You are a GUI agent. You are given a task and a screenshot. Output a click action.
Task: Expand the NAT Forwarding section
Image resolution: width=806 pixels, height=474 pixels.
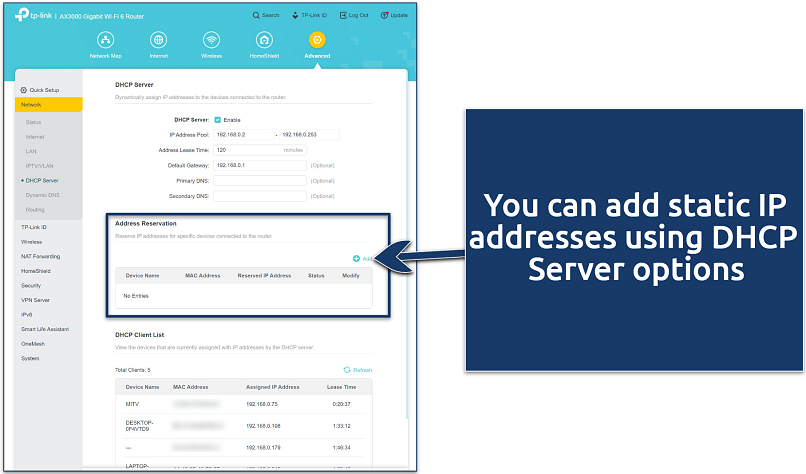tap(40, 256)
